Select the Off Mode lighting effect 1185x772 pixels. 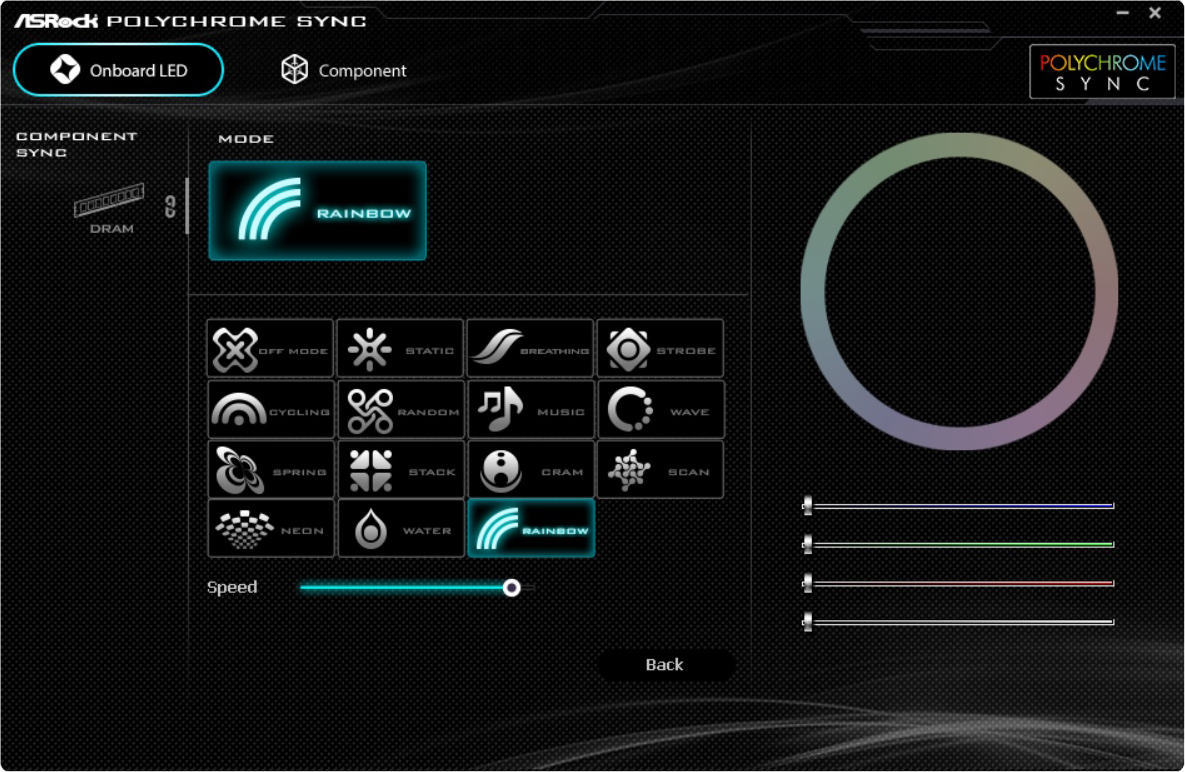click(x=270, y=349)
